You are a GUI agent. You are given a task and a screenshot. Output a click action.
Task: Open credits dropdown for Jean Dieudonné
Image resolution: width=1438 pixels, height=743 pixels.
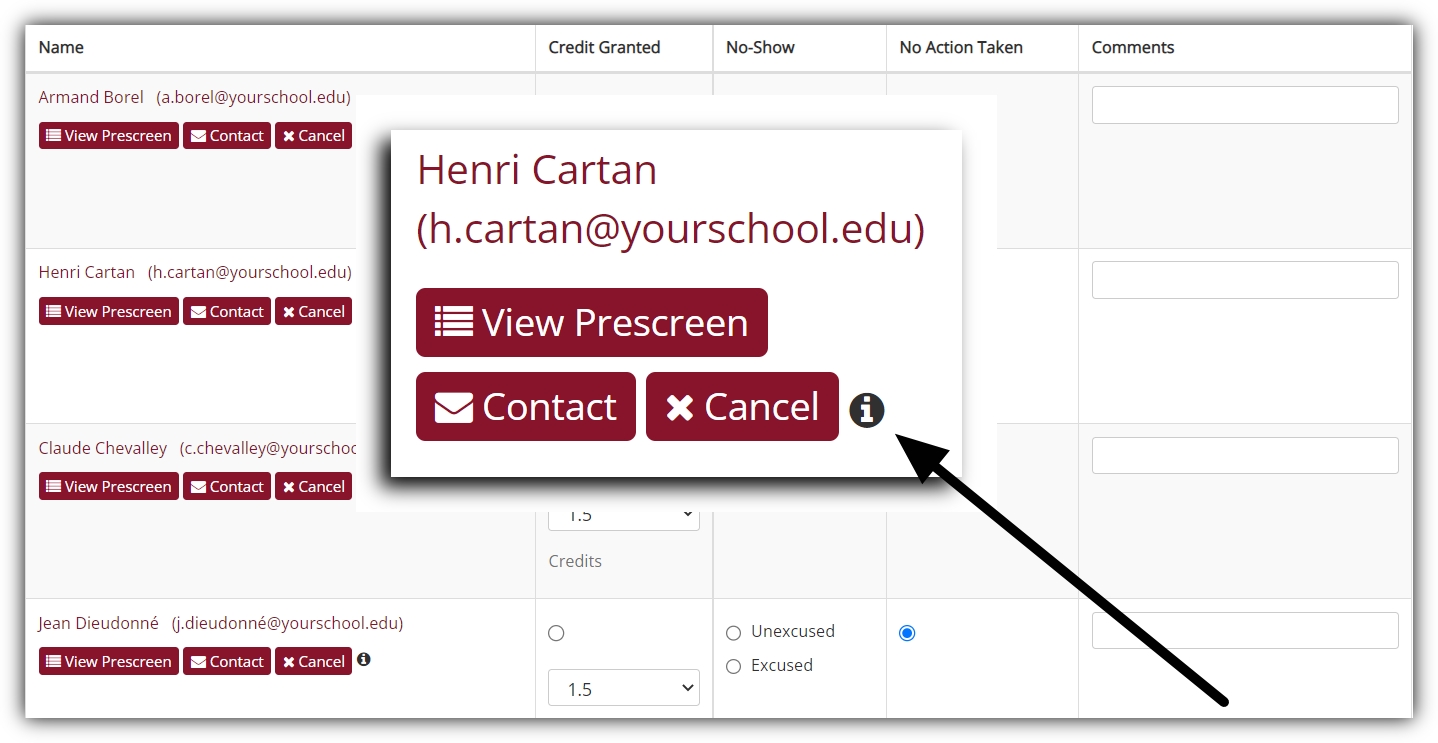click(623, 688)
